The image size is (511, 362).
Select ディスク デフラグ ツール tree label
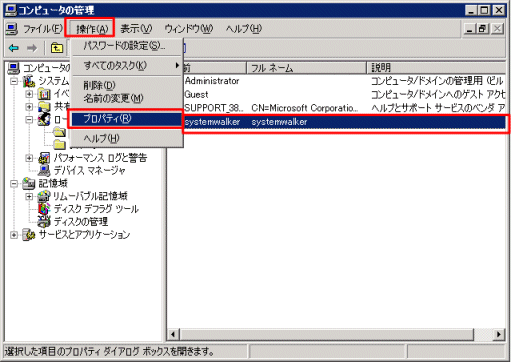point(96,209)
